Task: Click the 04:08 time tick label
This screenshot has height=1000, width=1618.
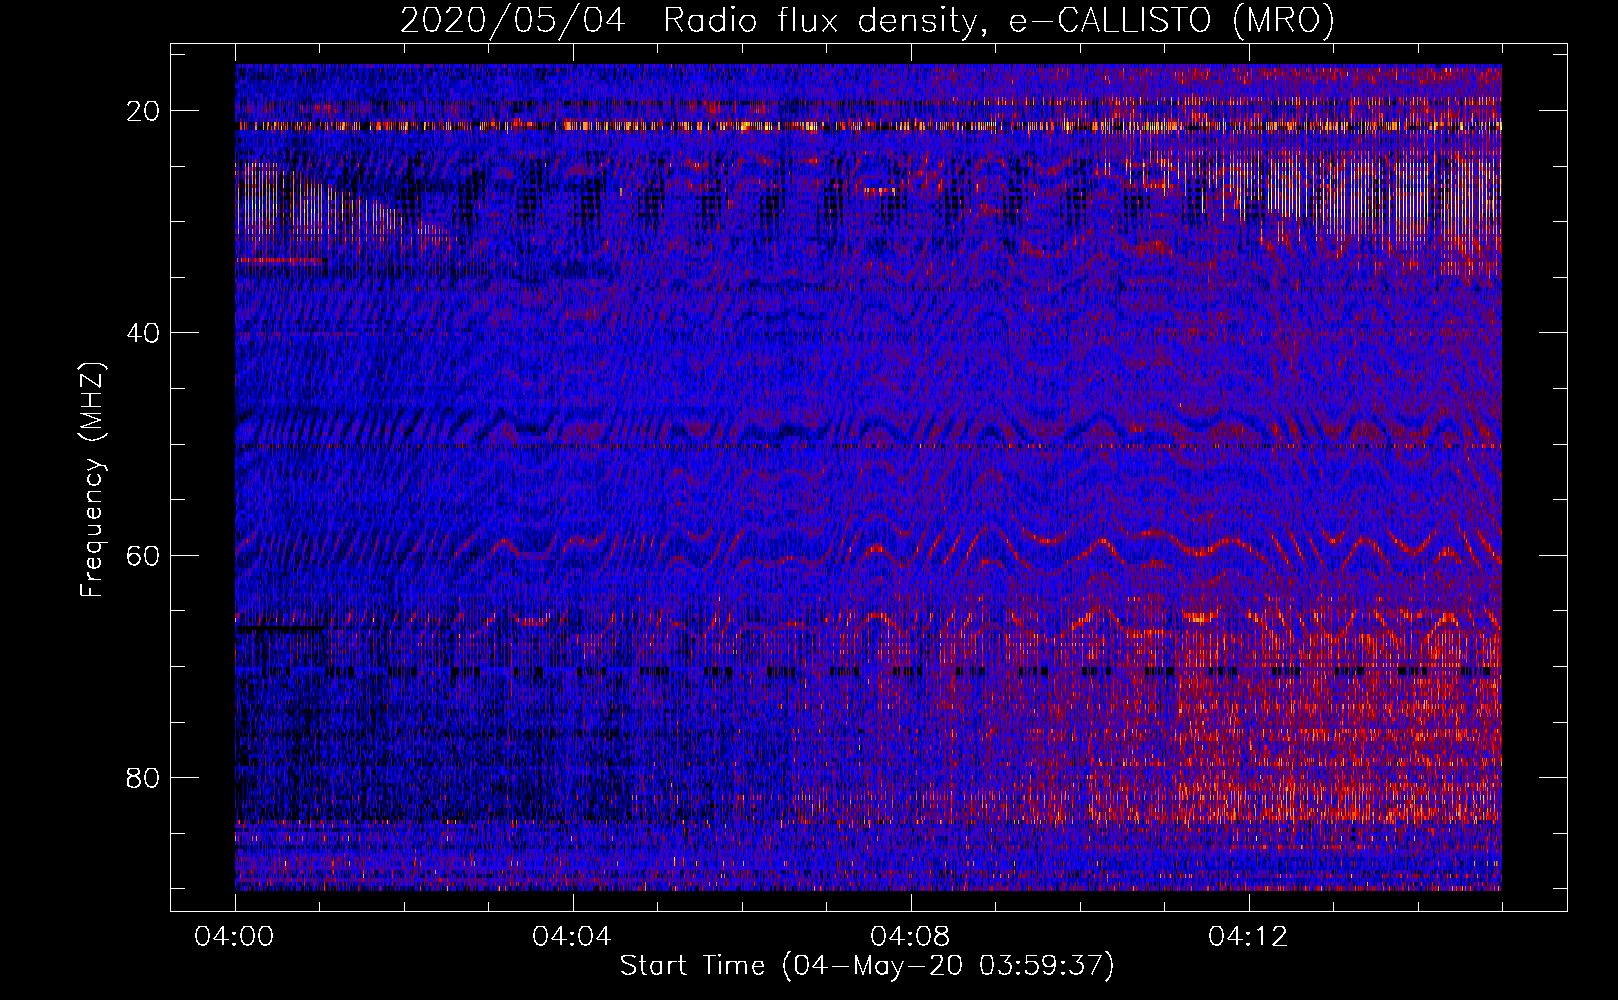Action: (910, 937)
